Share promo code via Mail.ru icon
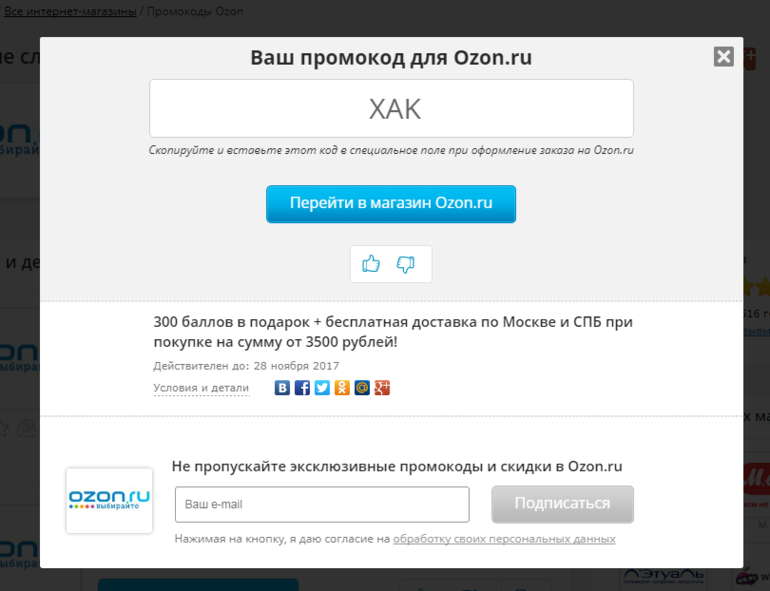The width and height of the screenshot is (770, 591). tap(362, 388)
